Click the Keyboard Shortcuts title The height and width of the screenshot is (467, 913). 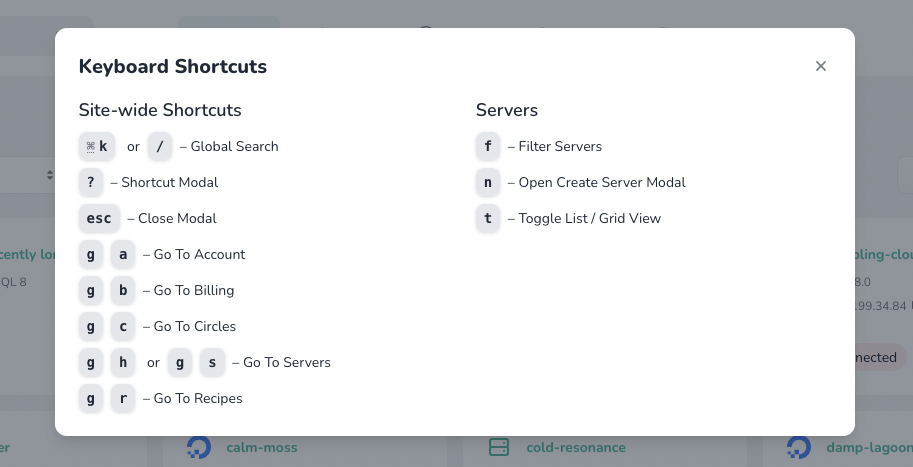[173, 66]
